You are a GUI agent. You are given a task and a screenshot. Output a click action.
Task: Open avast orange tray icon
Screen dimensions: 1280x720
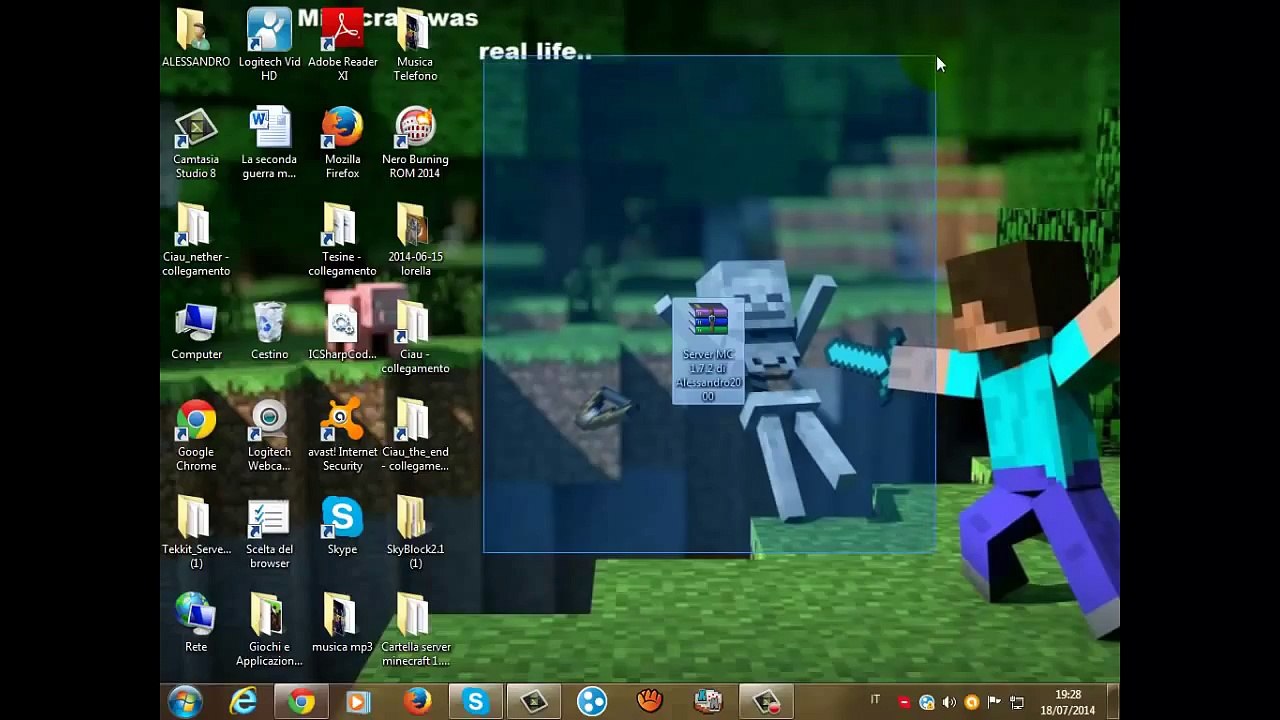971,702
